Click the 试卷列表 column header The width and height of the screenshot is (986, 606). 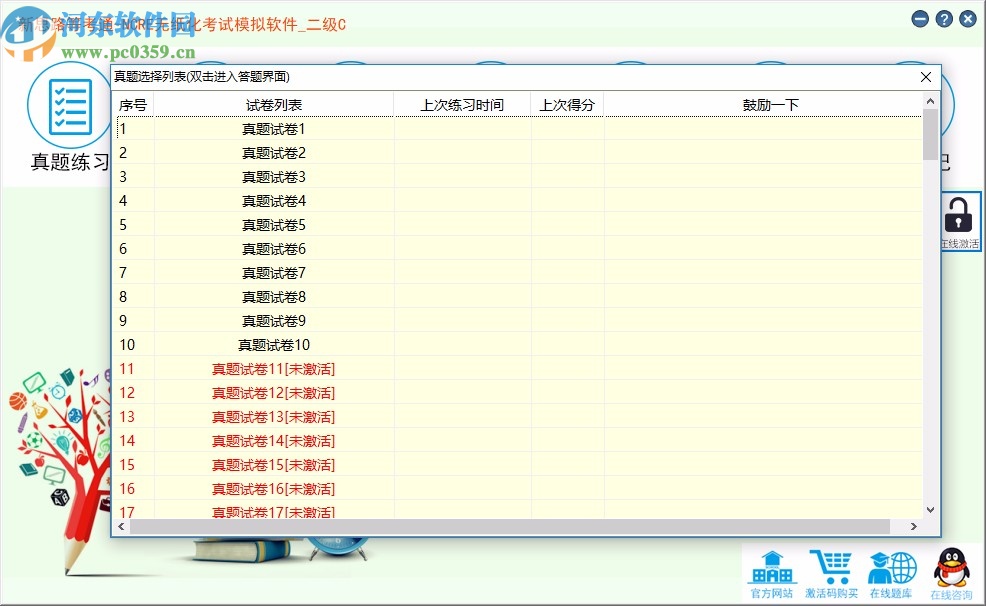pyautogui.click(x=274, y=105)
